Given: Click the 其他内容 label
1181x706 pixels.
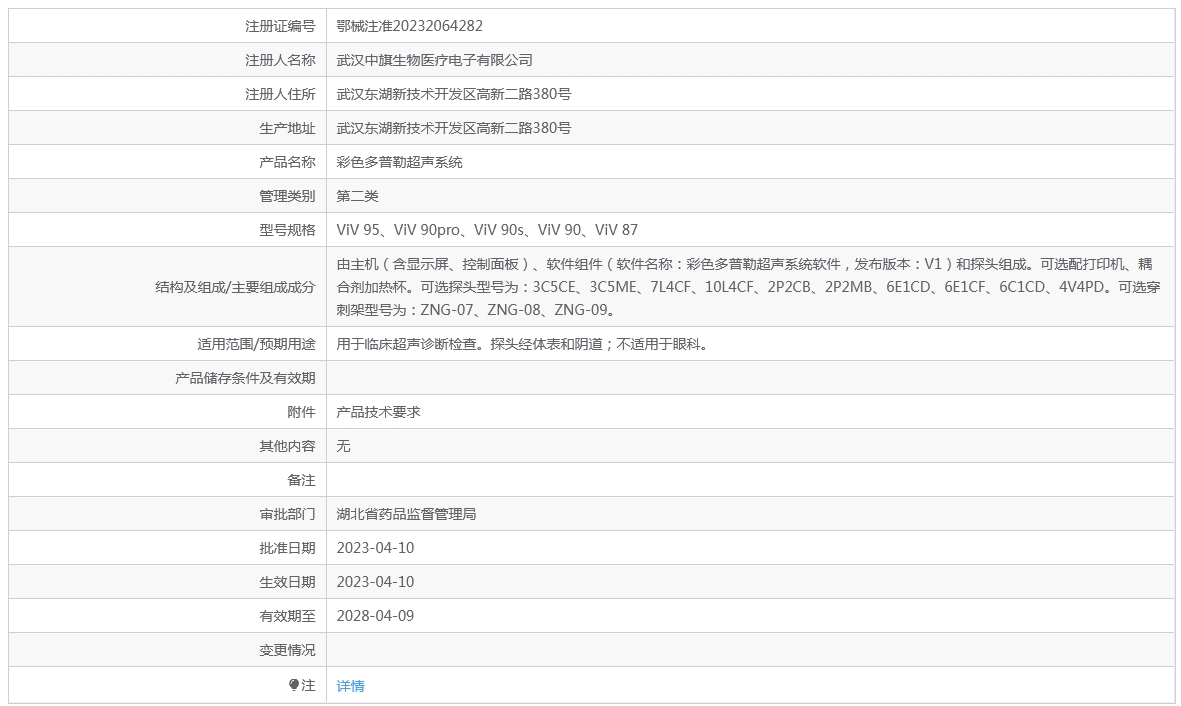Looking at the screenshot, I should (x=287, y=446).
